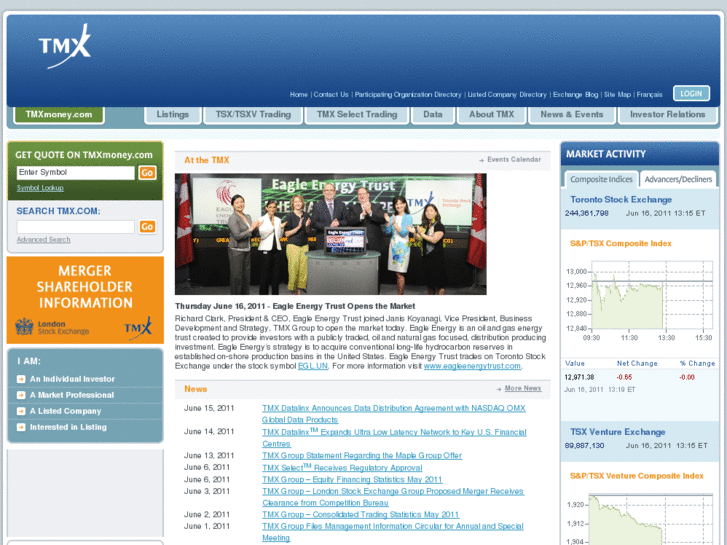Screen dimensions: 727x545
Task: Open the Data menu
Action: [x=433, y=115]
